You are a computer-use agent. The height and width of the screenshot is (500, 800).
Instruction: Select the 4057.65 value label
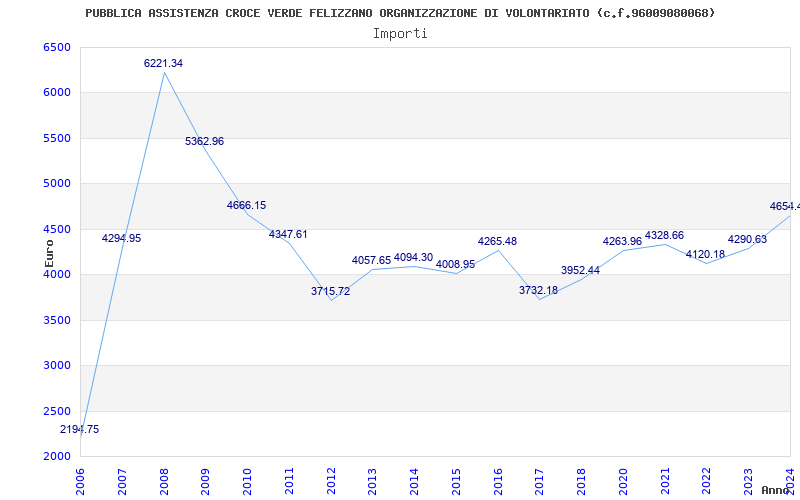pos(371,260)
